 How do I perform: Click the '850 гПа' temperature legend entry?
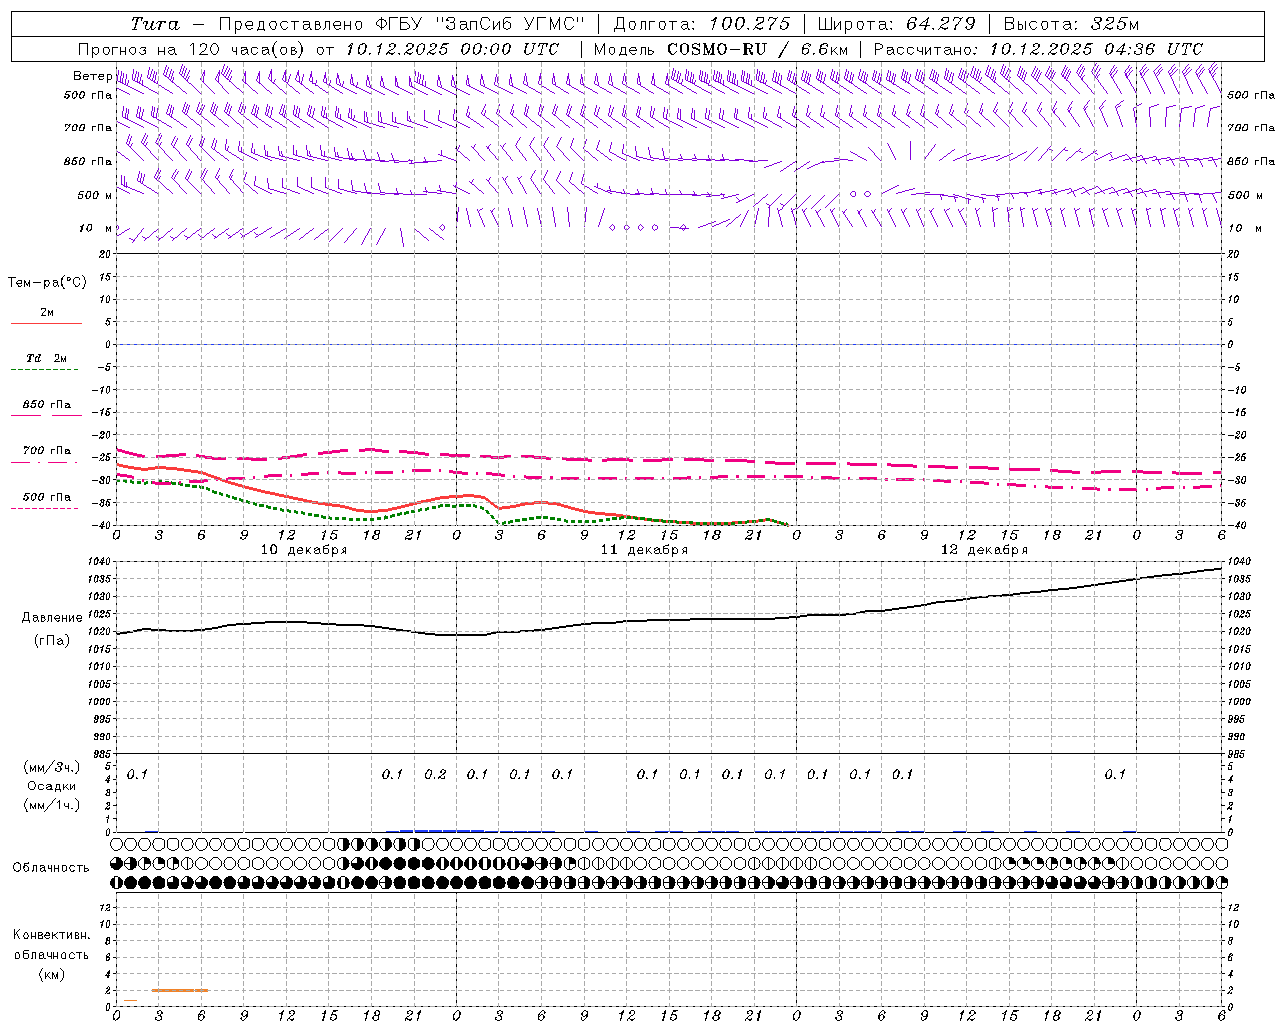click(x=47, y=408)
